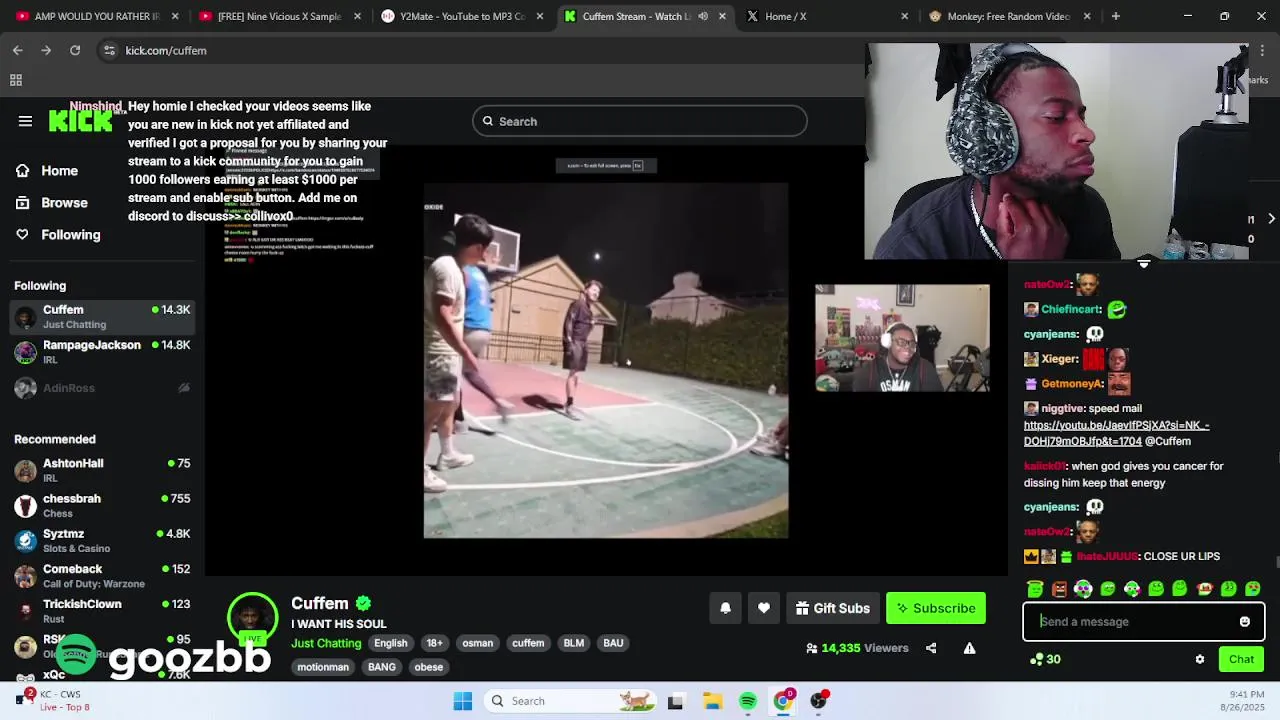
Task: Click the green Subscribe button
Action: (936, 608)
